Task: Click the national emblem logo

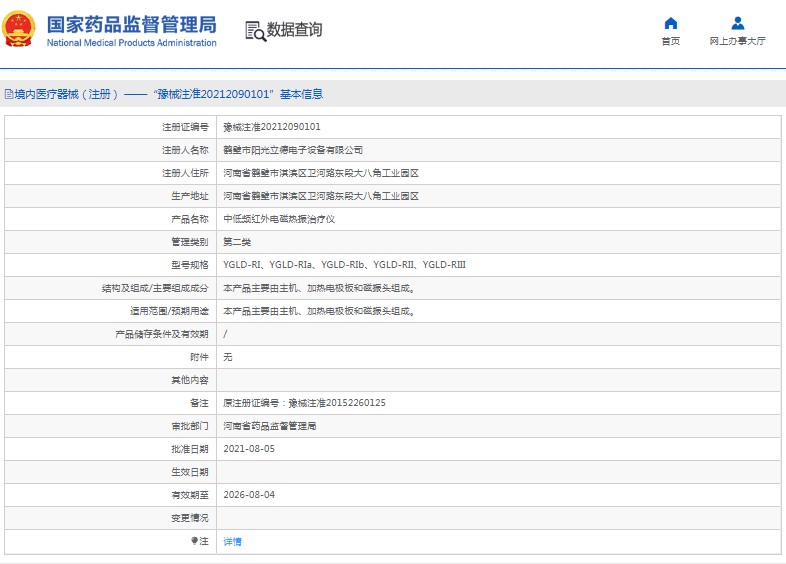Action: click(x=19, y=29)
